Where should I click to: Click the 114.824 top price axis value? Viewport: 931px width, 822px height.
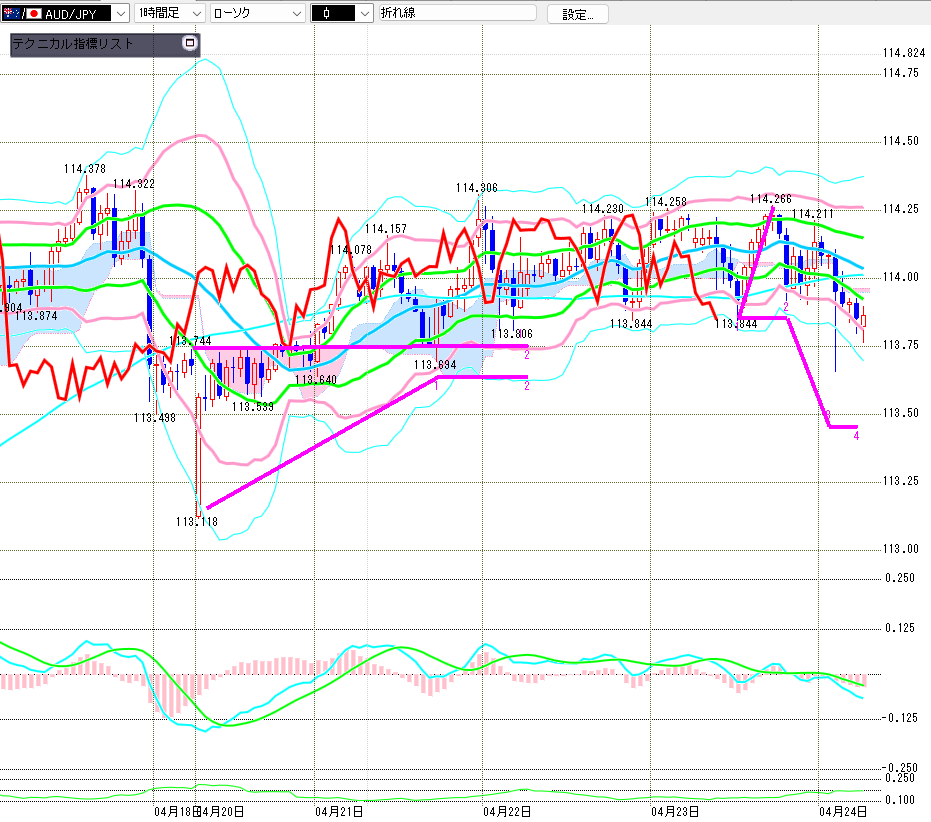(x=903, y=53)
